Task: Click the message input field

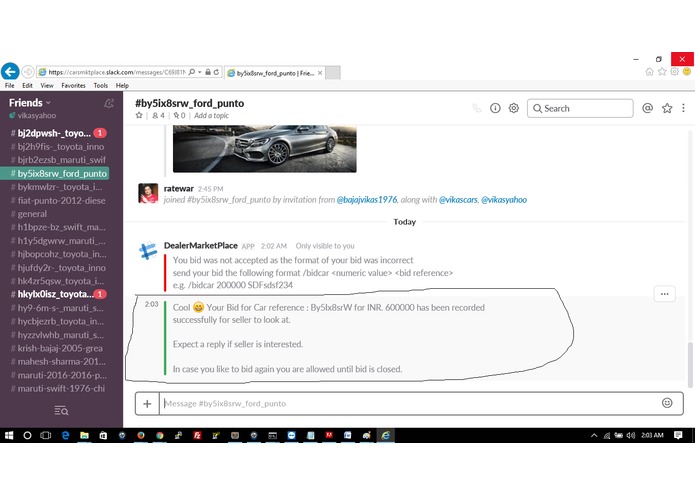Action: (410, 404)
